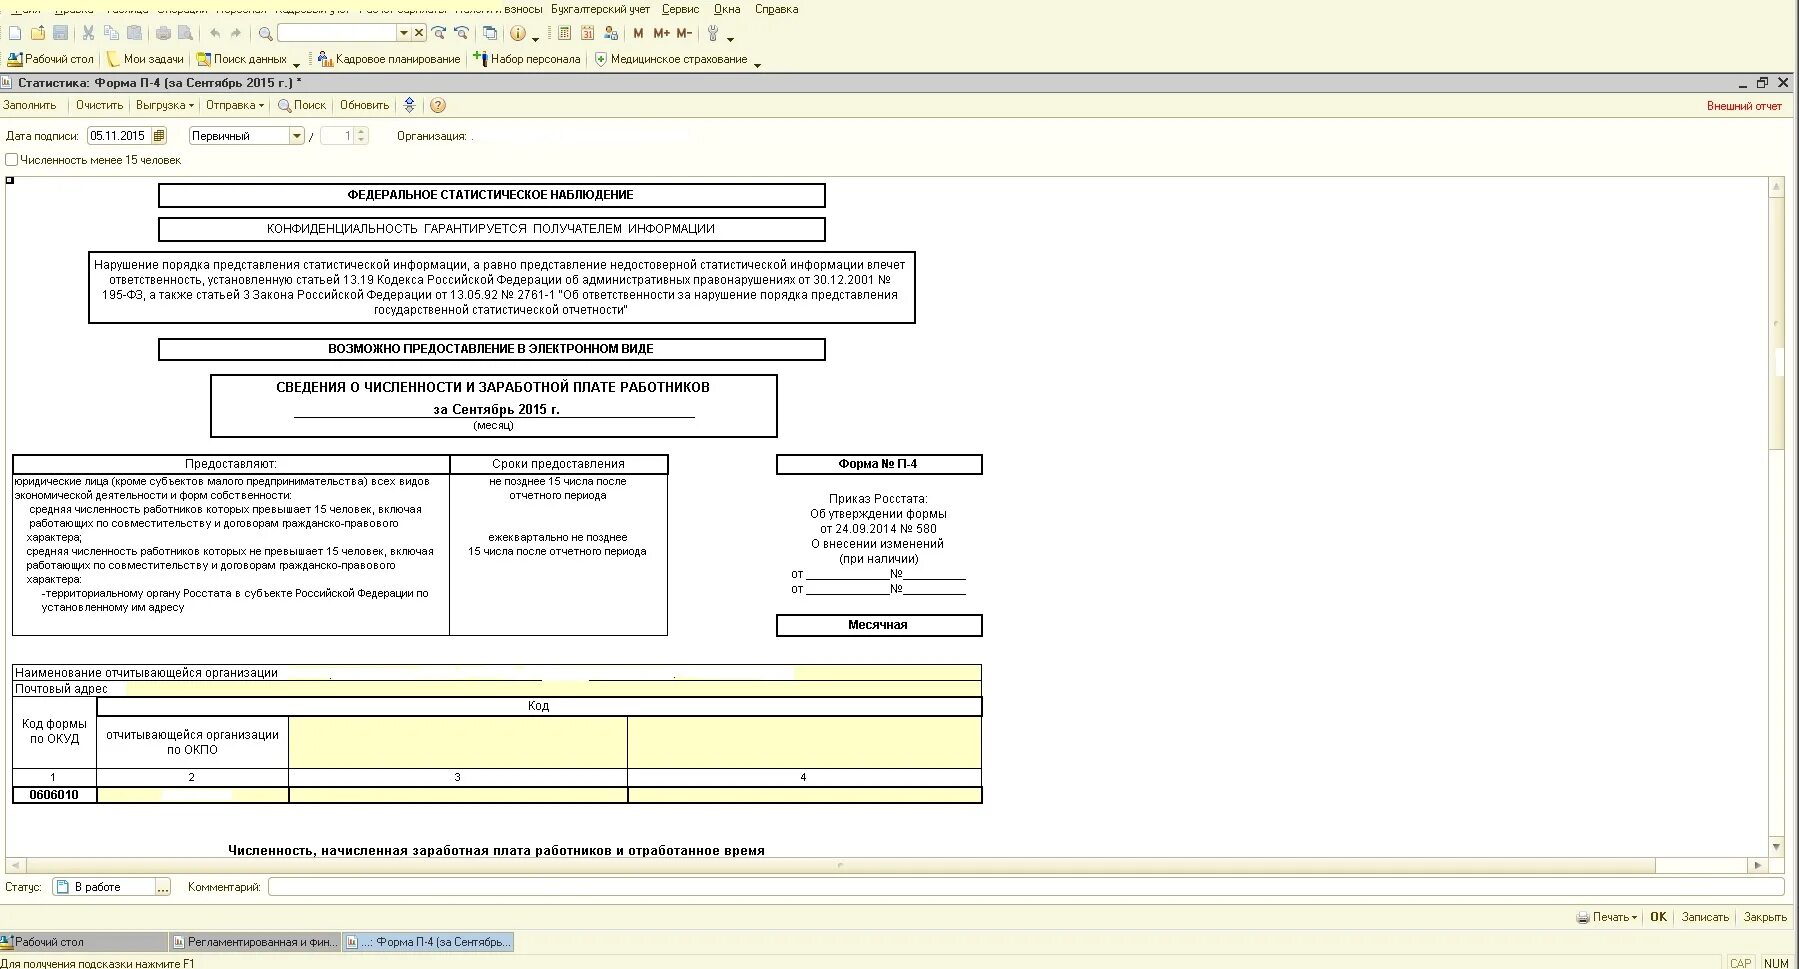
Task: Click the Обновить button
Action: [364, 105]
